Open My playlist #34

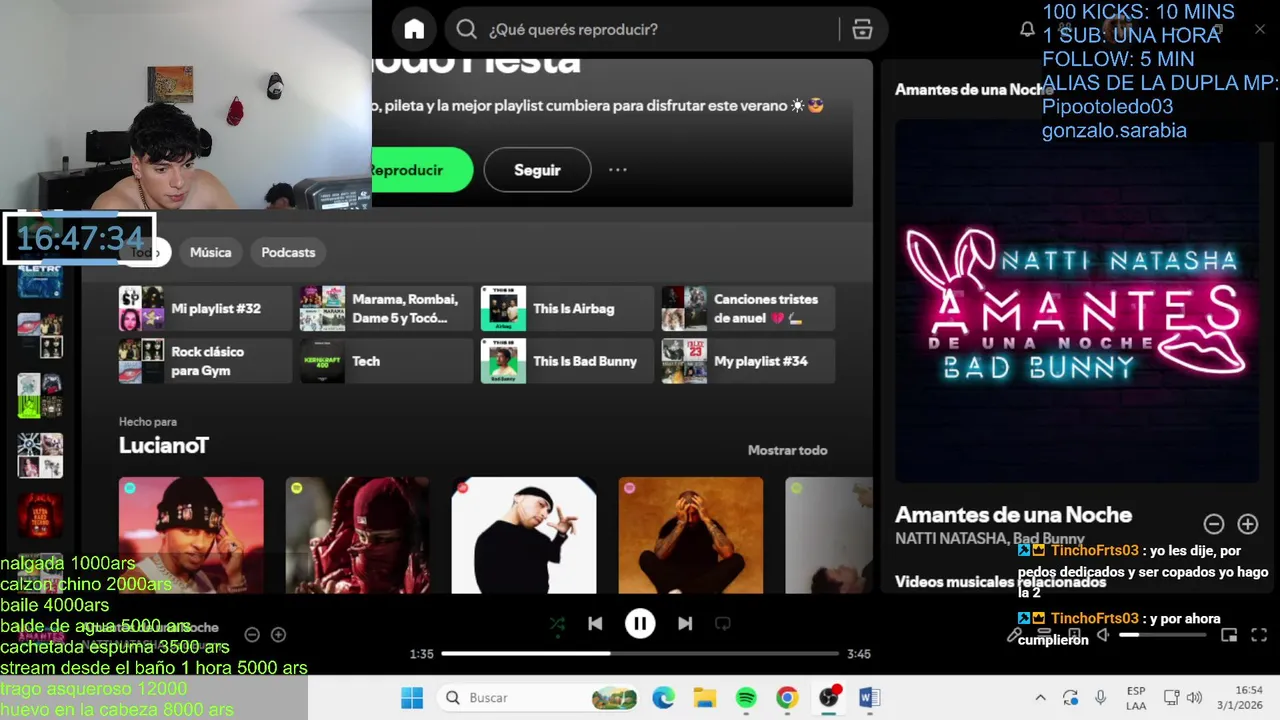(747, 361)
